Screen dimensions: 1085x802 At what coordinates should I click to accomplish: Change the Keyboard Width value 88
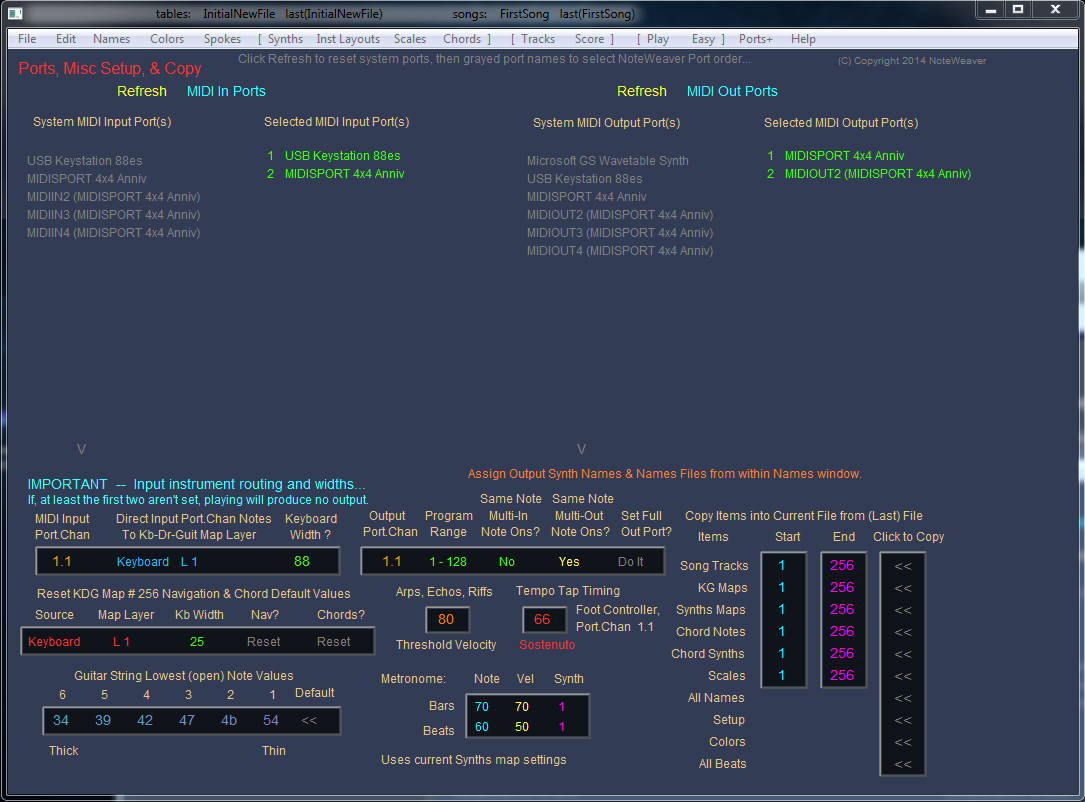coord(302,561)
